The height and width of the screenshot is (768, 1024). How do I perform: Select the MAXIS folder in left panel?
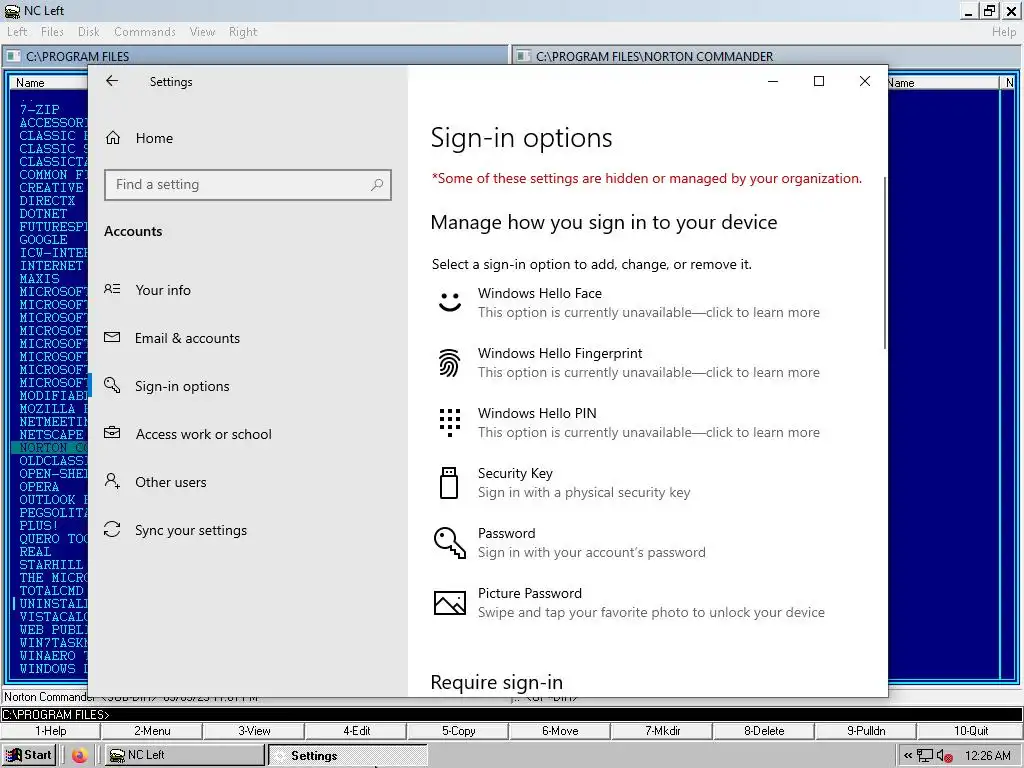pos(39,279)
